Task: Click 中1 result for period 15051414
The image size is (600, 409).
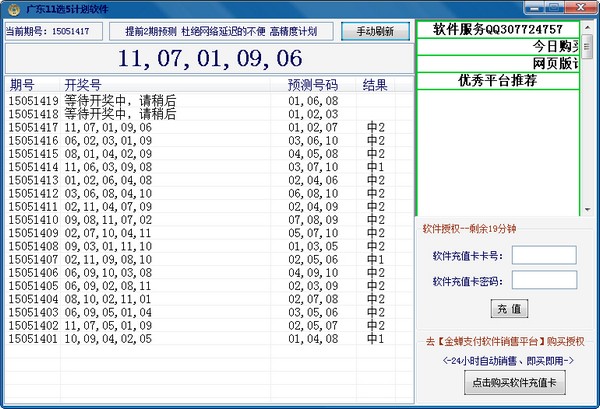Action: pos(375,167)
